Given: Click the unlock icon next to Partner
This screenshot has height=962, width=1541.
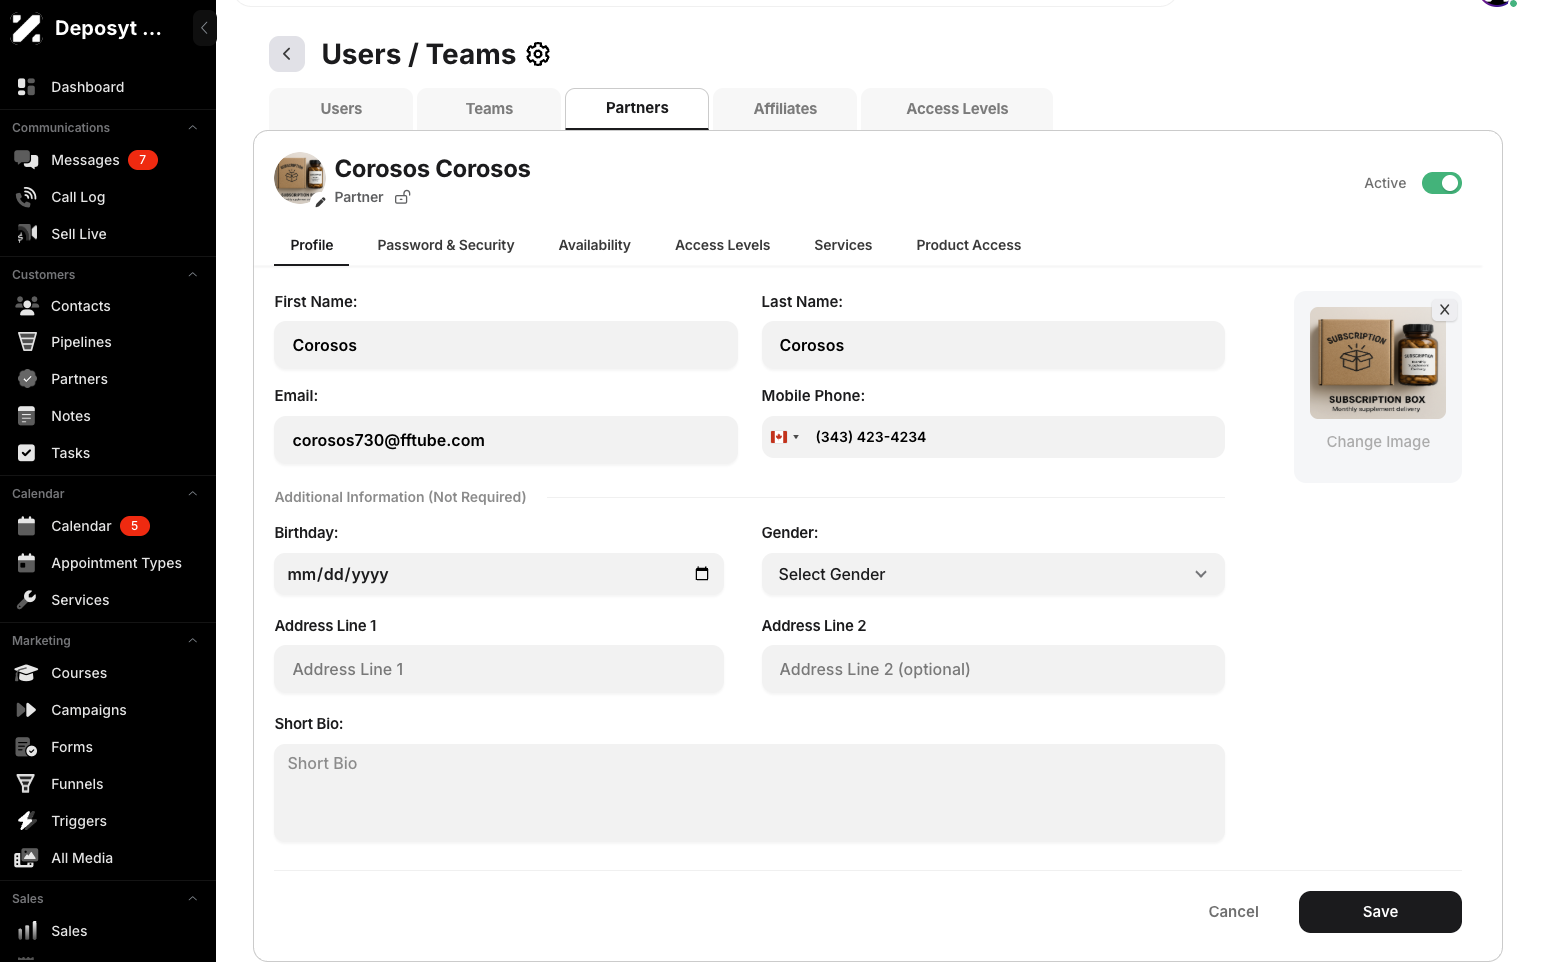Looking at the screenshot, I should tap(402, 197).
